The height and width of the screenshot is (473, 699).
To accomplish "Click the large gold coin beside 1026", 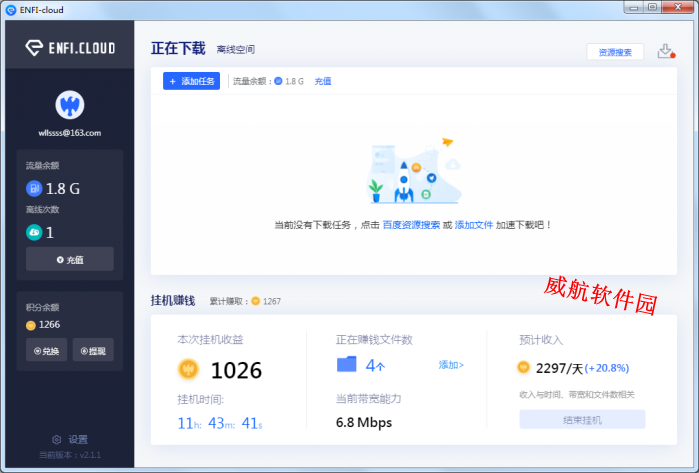I will tap(188, 370).
